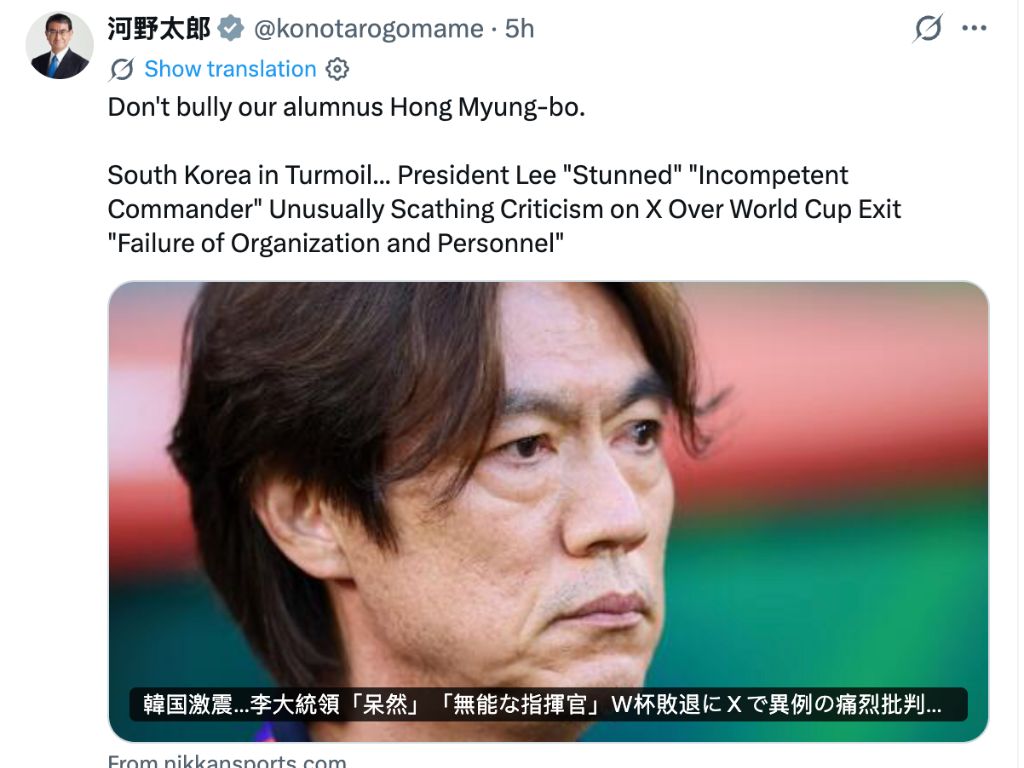The image size is (1024, 768).
Task: Click the blue verified badge beside 河野太郎
Action: click(231, 29)
